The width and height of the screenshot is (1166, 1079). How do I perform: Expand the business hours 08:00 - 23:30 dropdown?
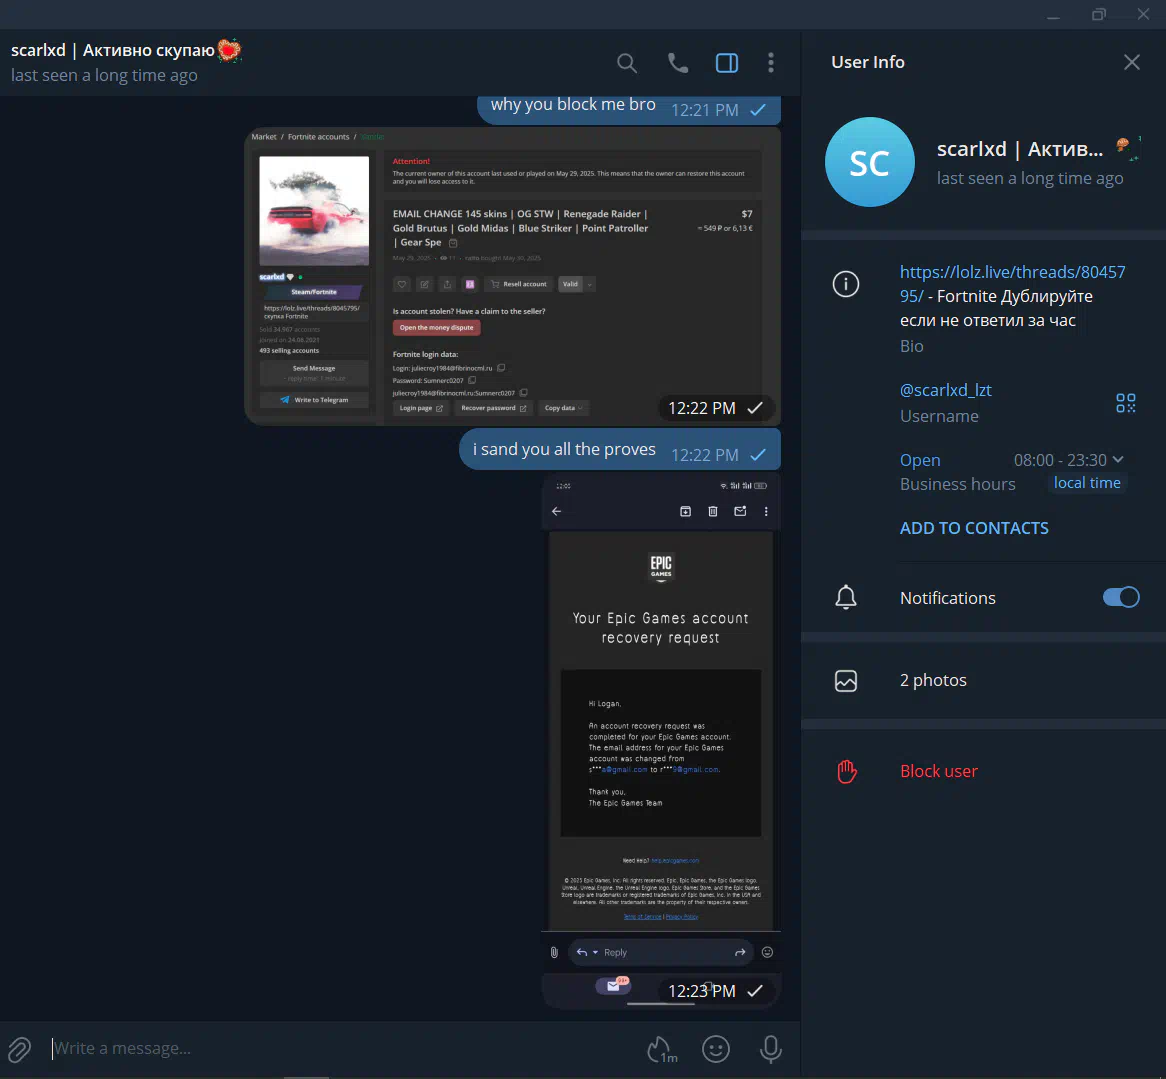1069,460
